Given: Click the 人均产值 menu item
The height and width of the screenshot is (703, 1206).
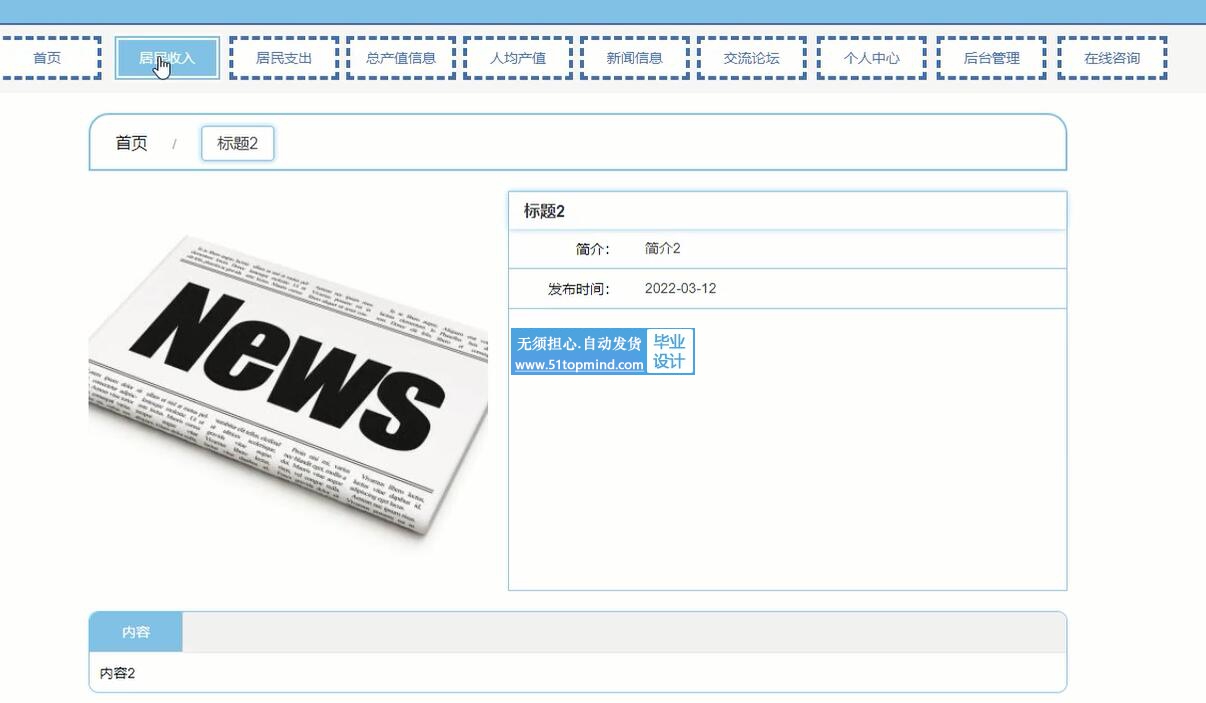Looking at the screenshot, I should point(518,58).
